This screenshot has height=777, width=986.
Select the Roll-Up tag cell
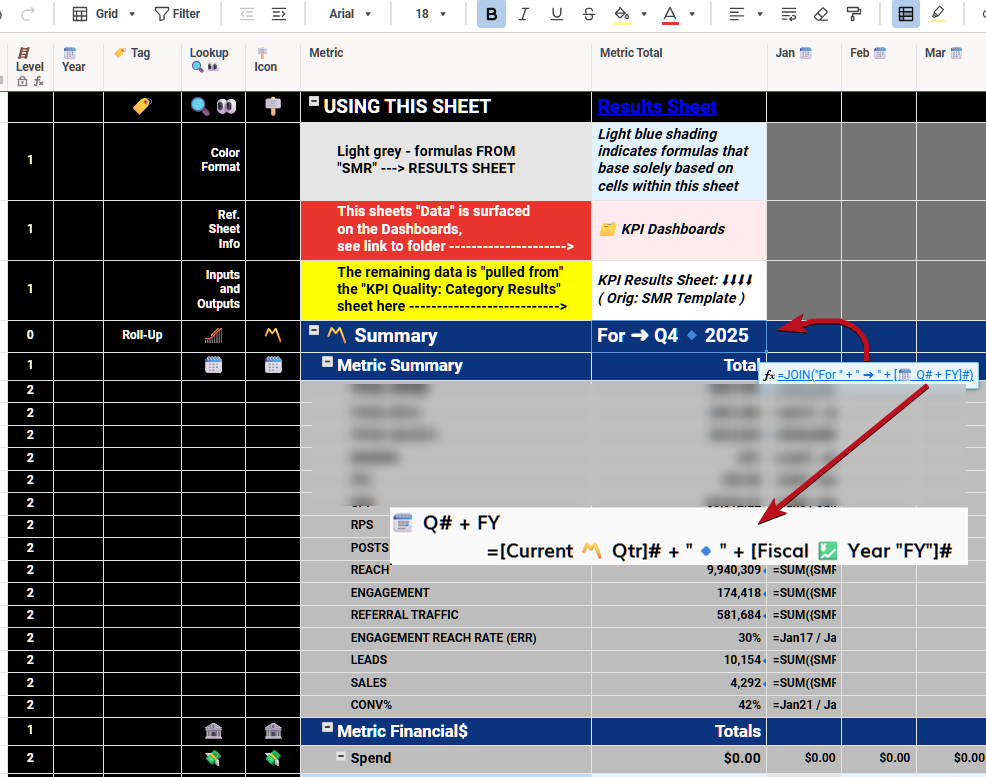coord(142,335)
